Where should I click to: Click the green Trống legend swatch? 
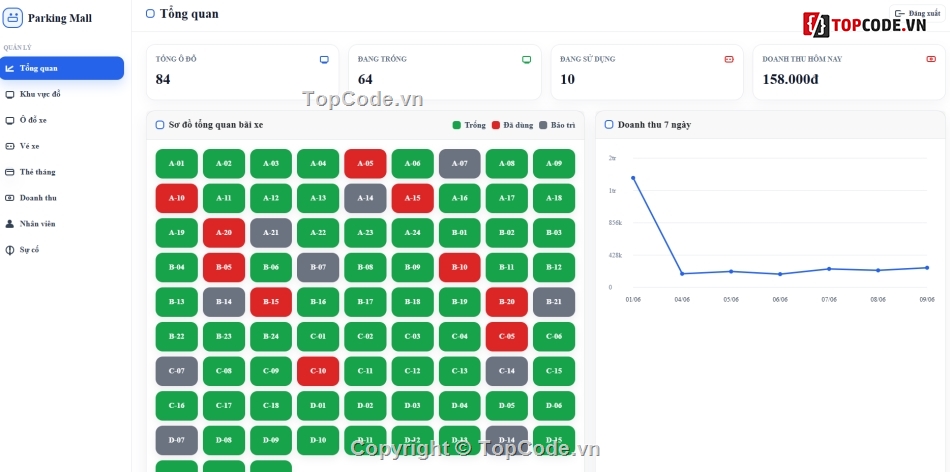pyautogui.click(x=457, y=125)
